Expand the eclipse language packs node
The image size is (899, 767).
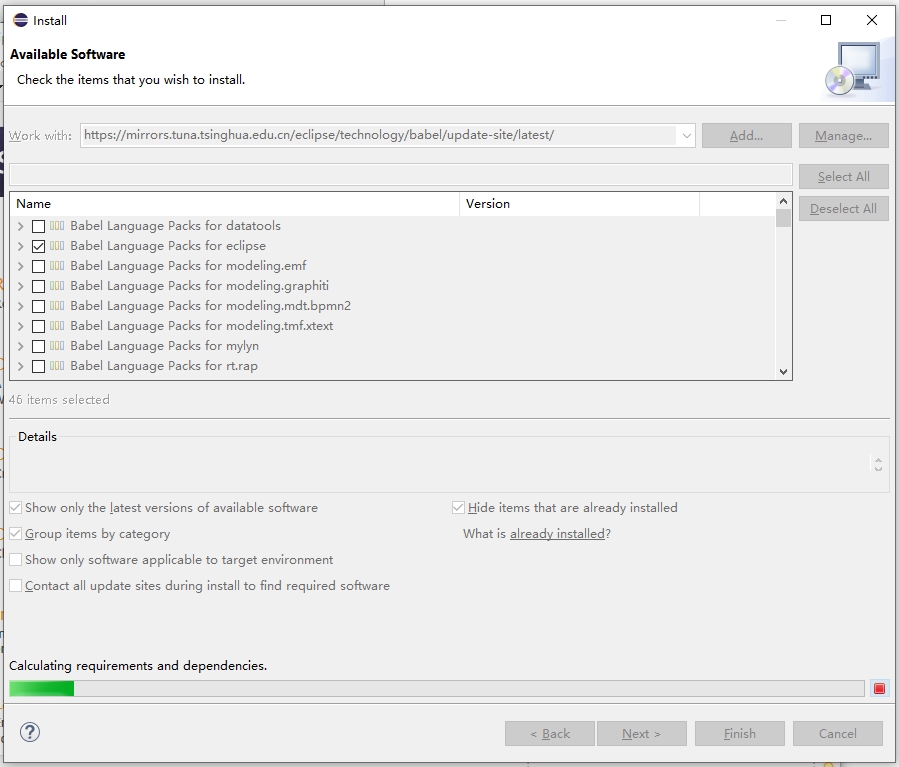[21, 246]
